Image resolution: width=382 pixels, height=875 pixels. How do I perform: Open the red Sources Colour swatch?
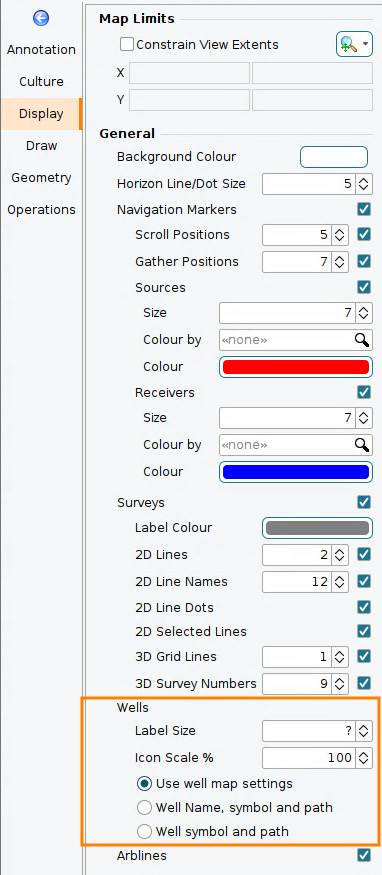[296, 367]
